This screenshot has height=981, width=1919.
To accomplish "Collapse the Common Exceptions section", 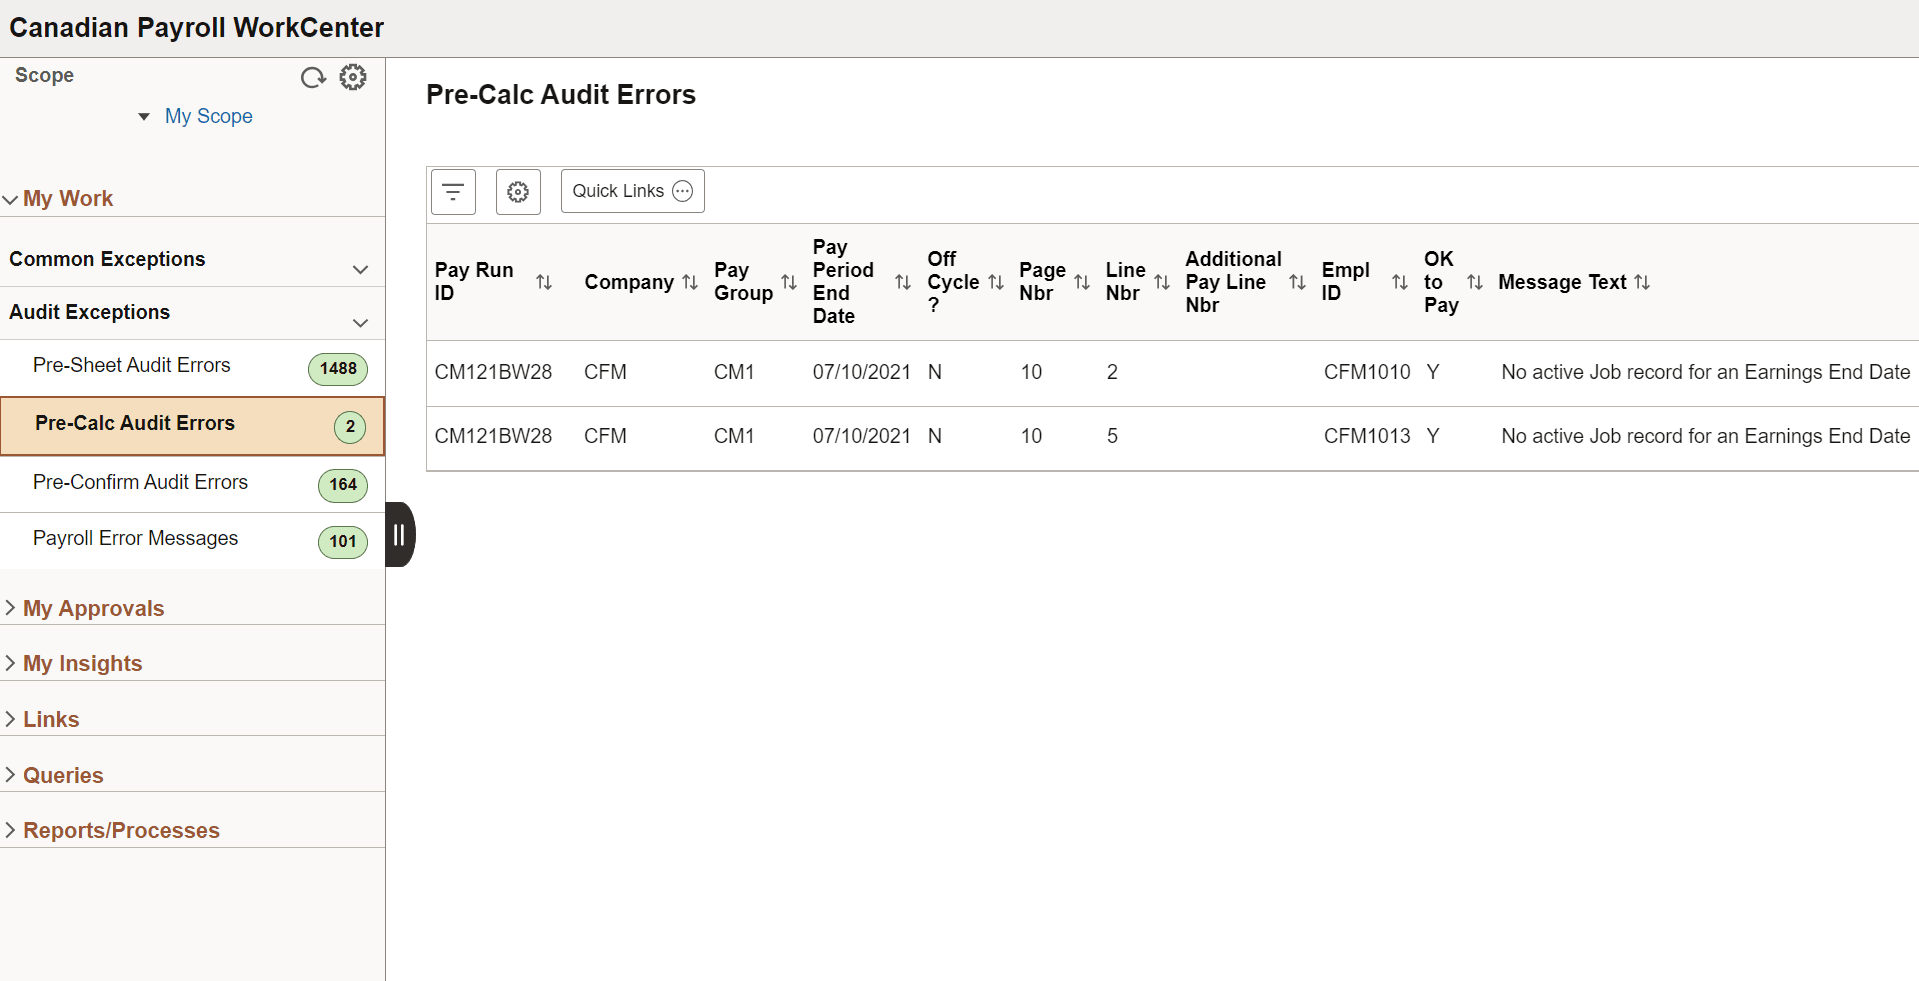I will pyautogui.click(x=360, y=270).
